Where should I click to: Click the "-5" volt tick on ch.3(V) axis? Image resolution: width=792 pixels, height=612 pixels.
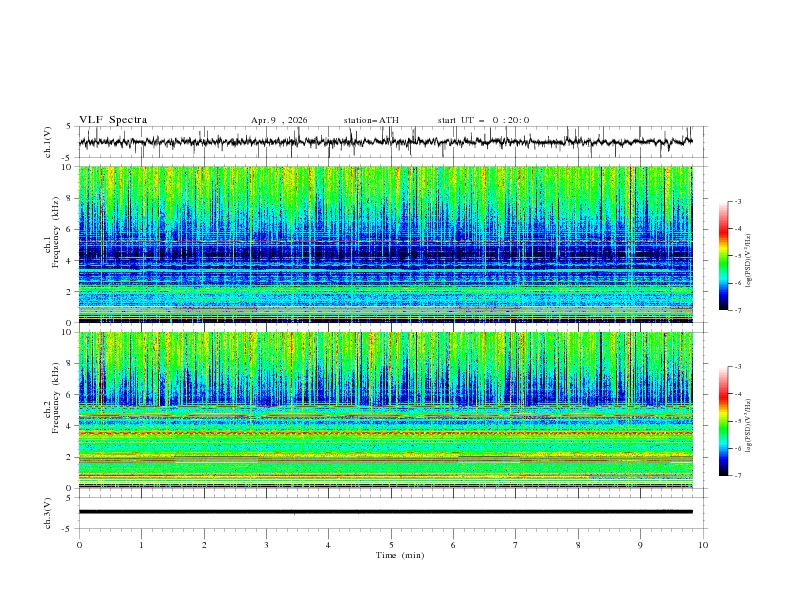click(x=68, y=529)
